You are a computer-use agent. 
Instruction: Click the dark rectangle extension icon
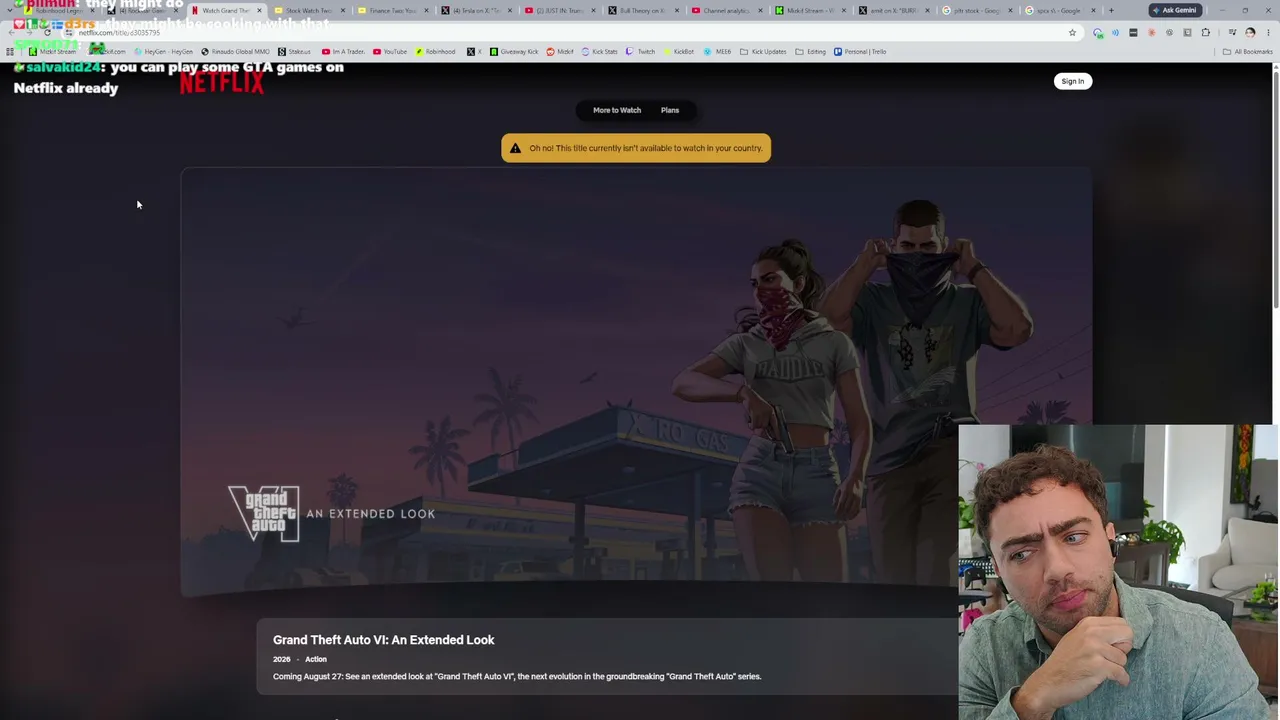[x=1133, y=32]
